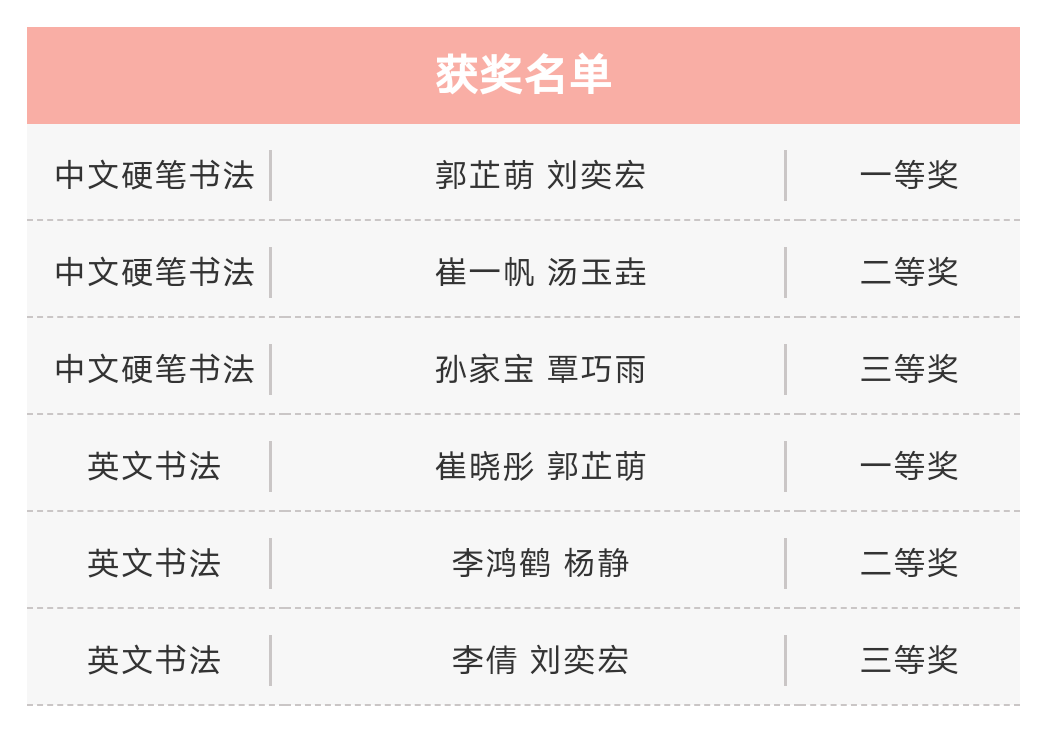Click the name 汤玉垚
Image resolution: width=1042 pixels, height=746 pixels.
(597, 273)
